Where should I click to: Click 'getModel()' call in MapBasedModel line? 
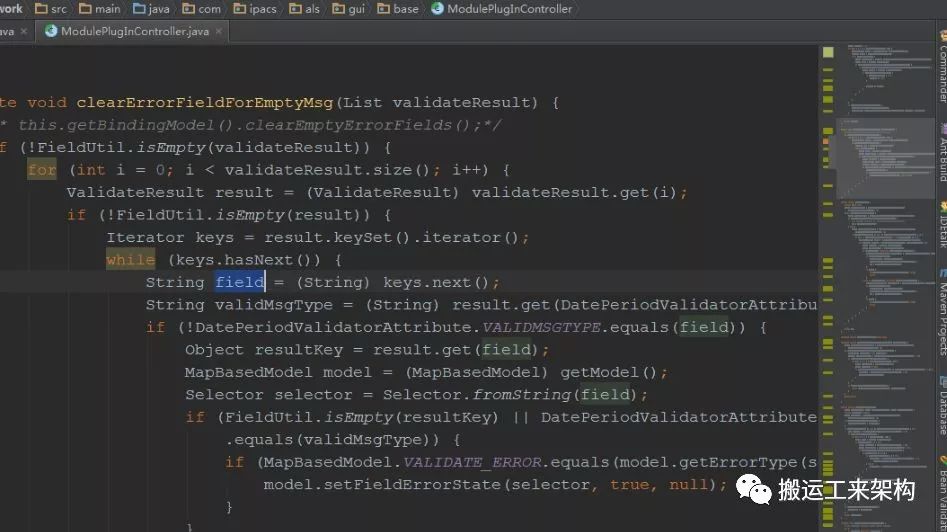click(x=609, y=373)
